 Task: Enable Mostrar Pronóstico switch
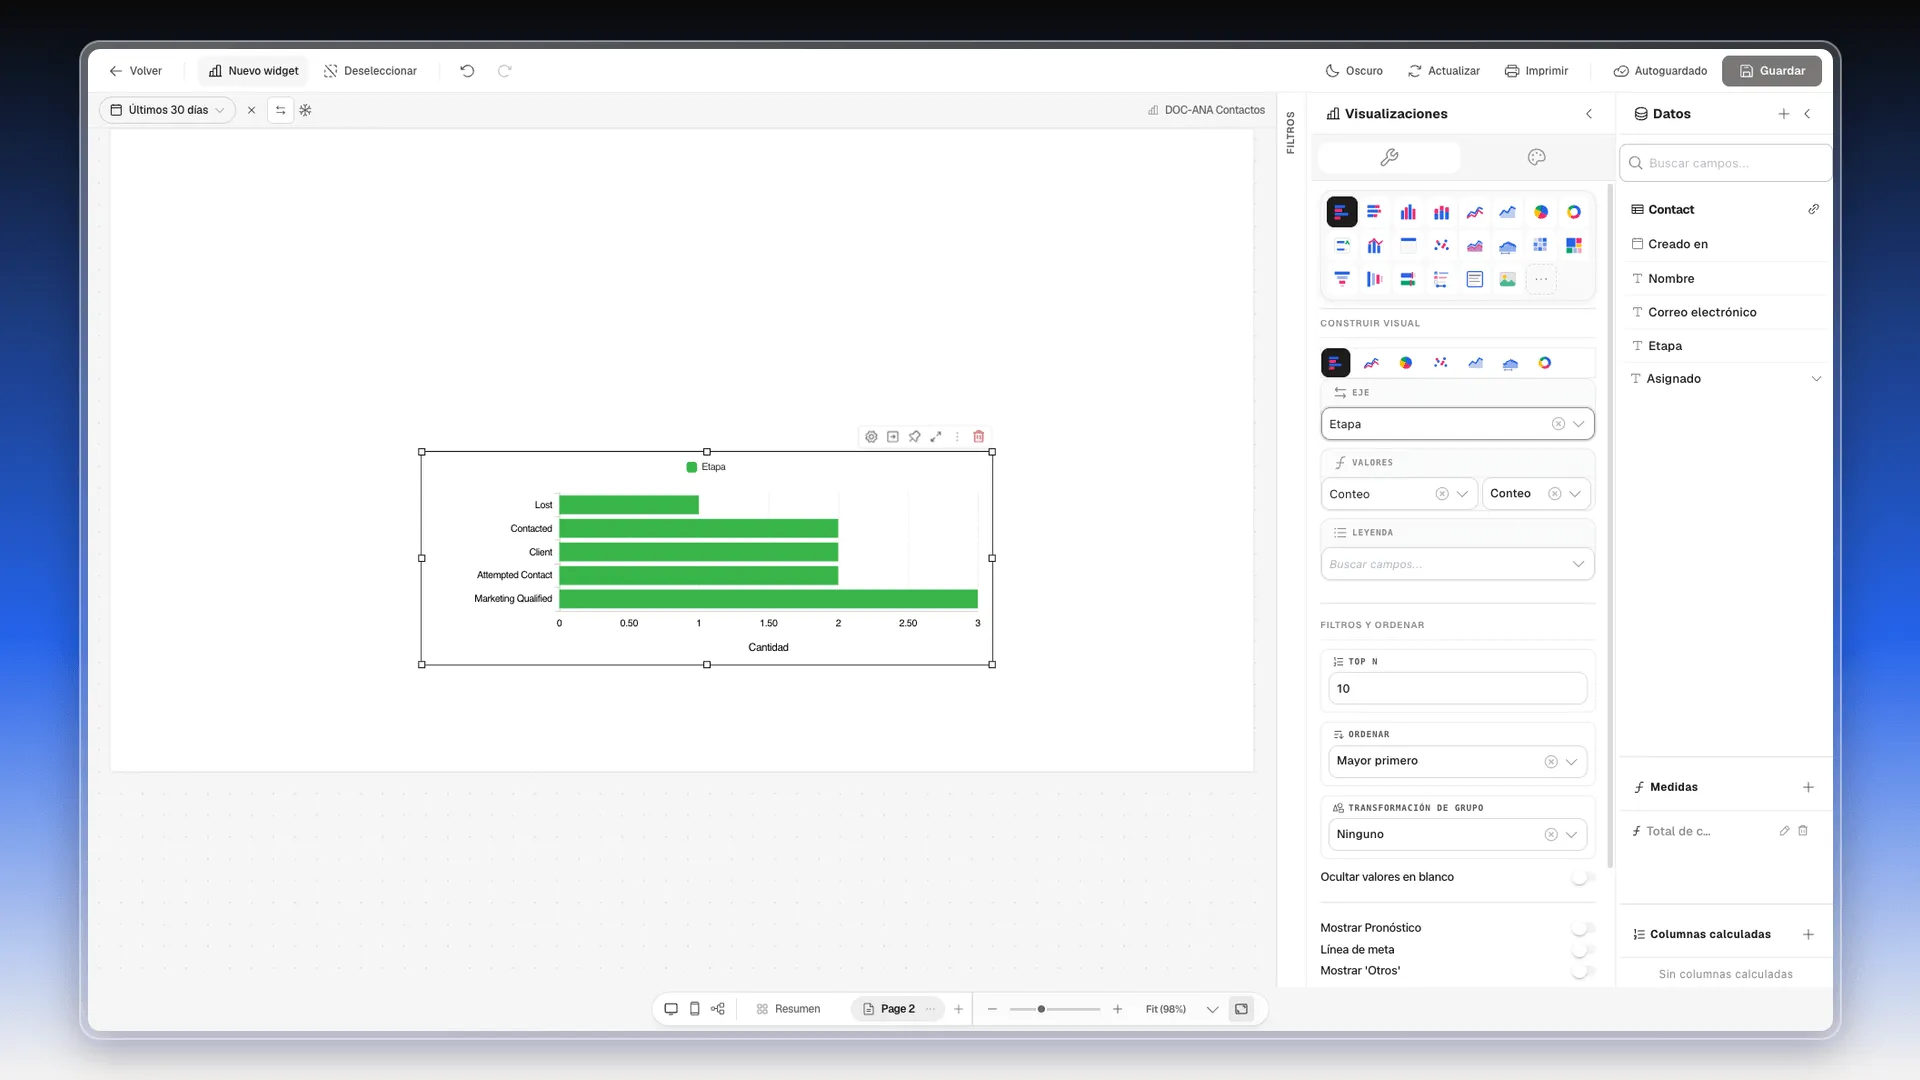coord(1581,928)
